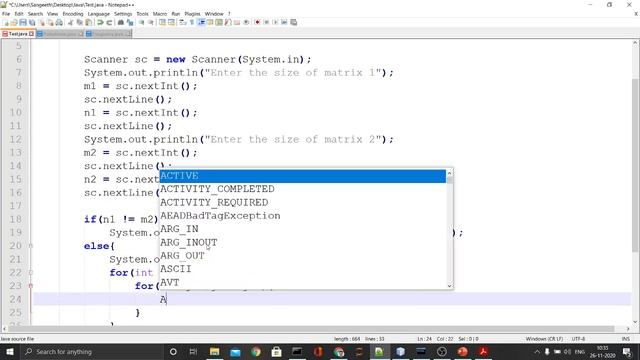
Task: Click the Redo arrow icon
Action: point(109,22)
